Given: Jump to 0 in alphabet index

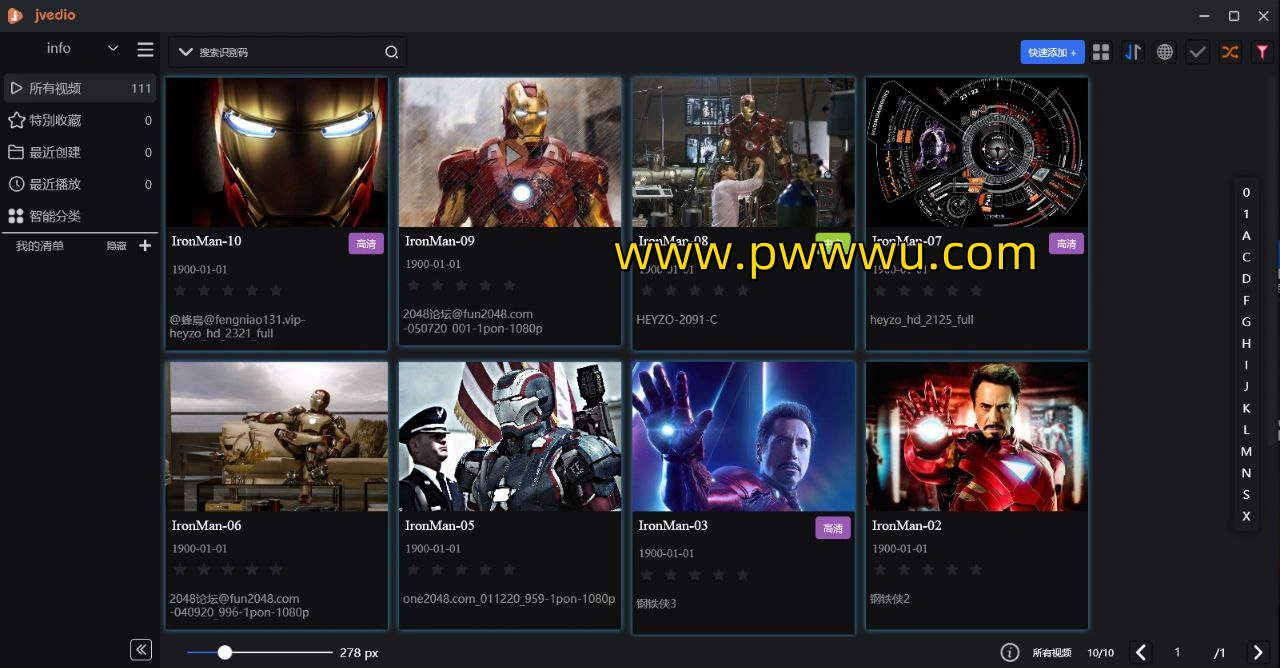Looking at the screenshot, I should click(1246, 193).
